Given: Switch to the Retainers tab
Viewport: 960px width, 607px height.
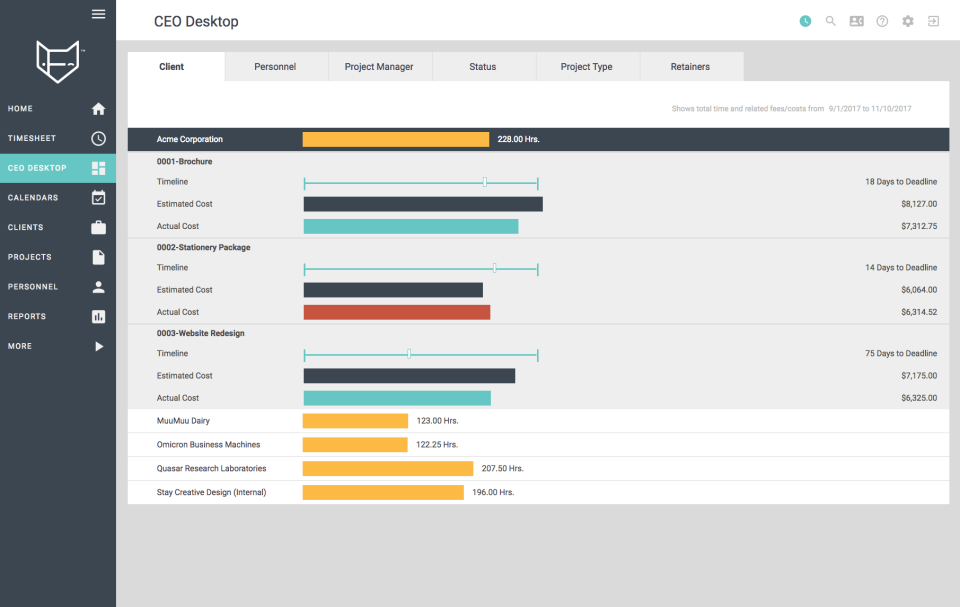Looking at the screenshot, I should pyautogui.click(x=690, y=67).
